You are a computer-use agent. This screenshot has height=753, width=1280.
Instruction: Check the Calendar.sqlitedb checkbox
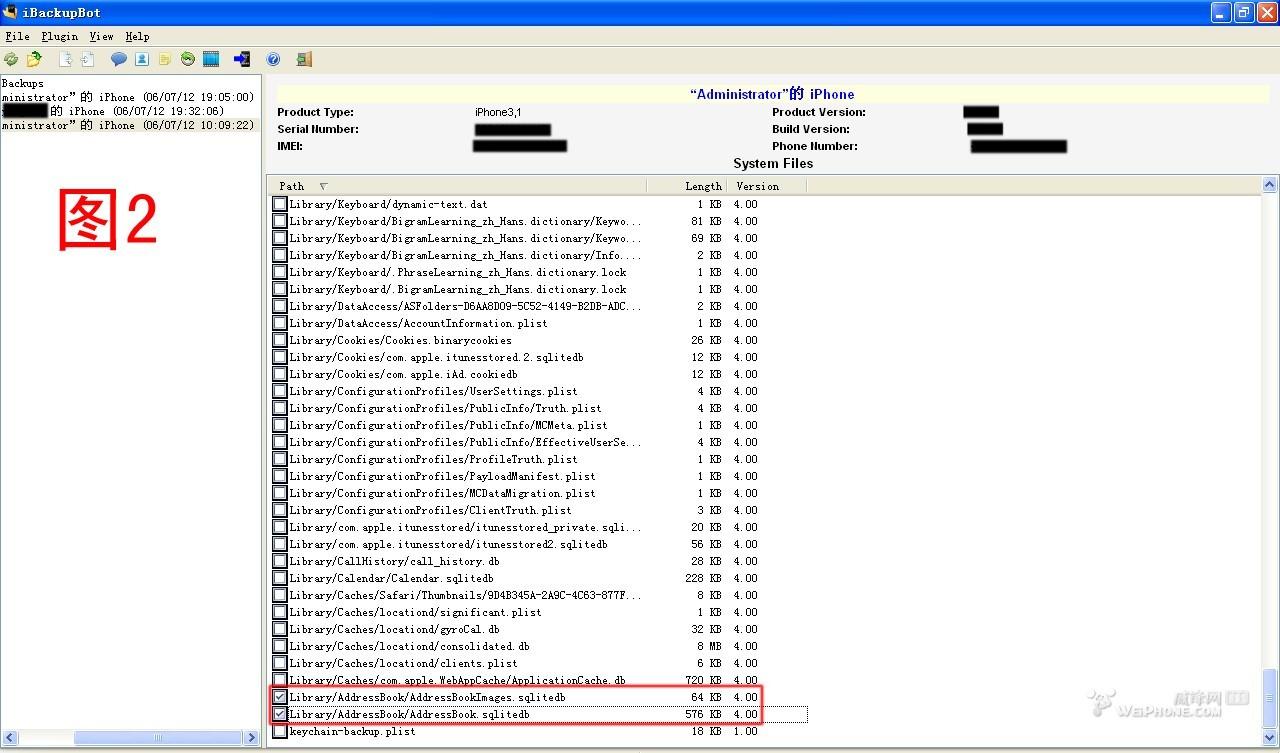(x=280, y=578)
